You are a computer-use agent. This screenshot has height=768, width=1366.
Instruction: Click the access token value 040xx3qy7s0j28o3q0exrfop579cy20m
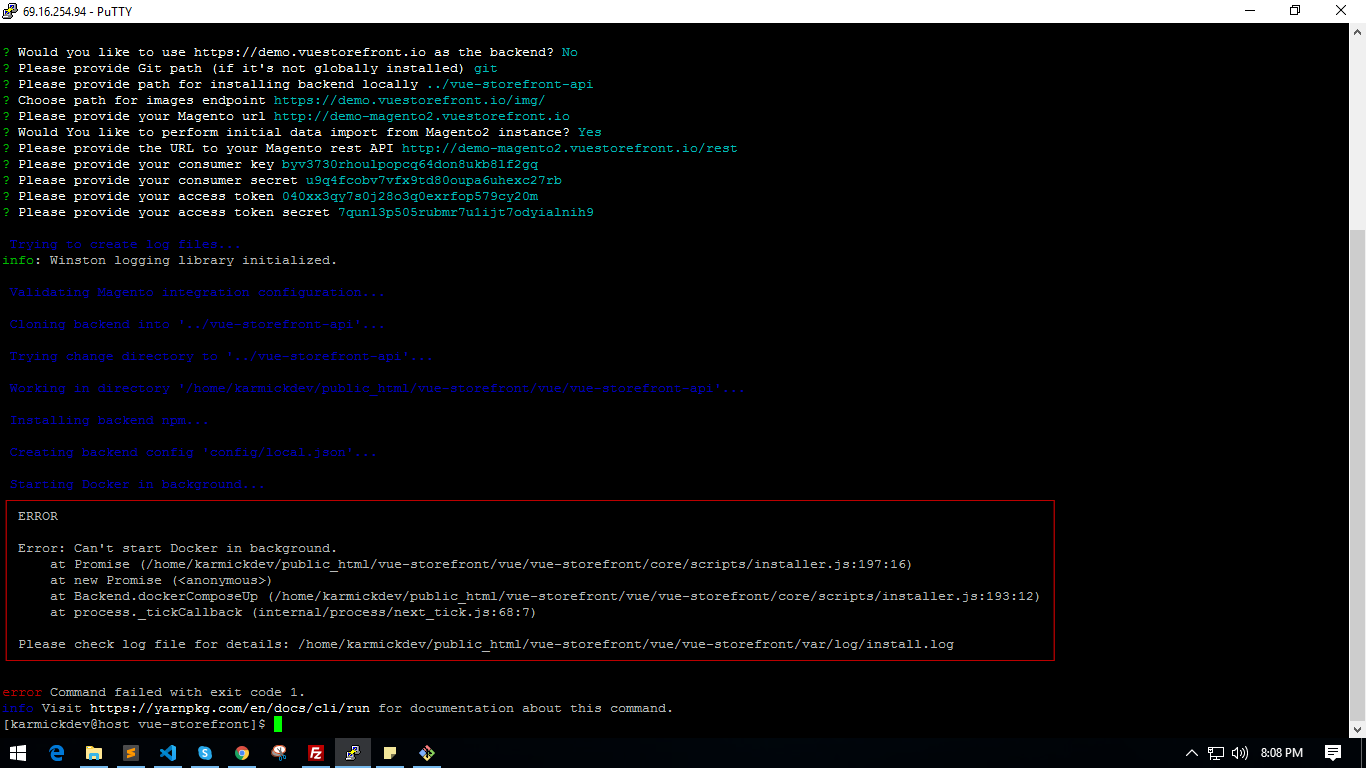[x=410, y=196]
